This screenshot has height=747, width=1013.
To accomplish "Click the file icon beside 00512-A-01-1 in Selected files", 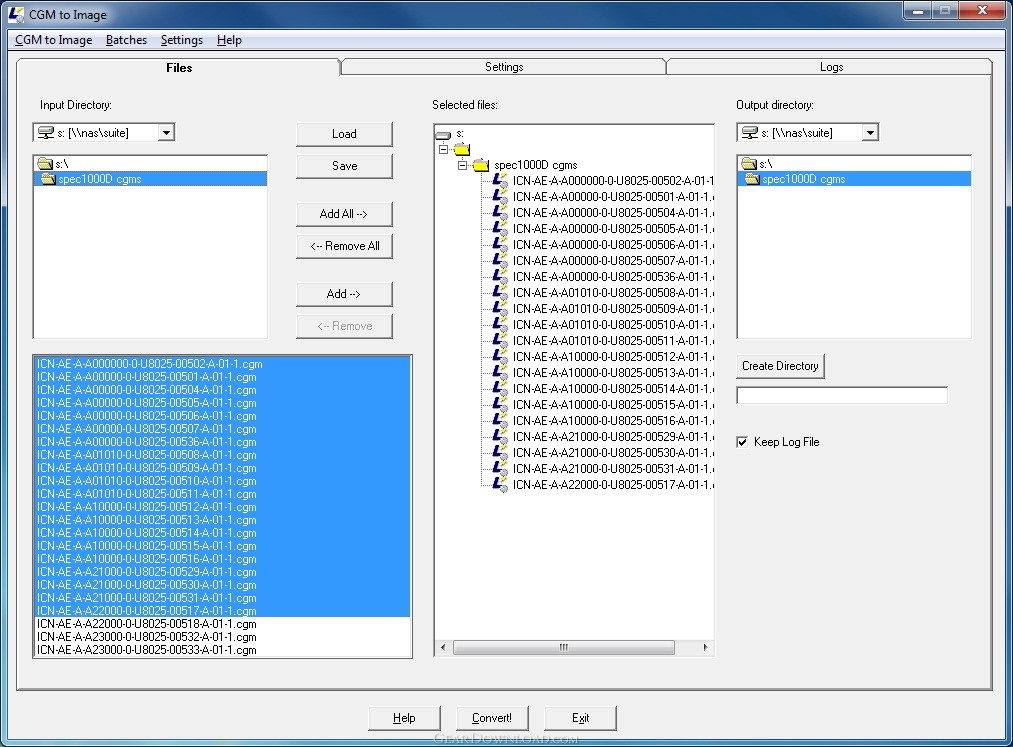I will [500, 357].
